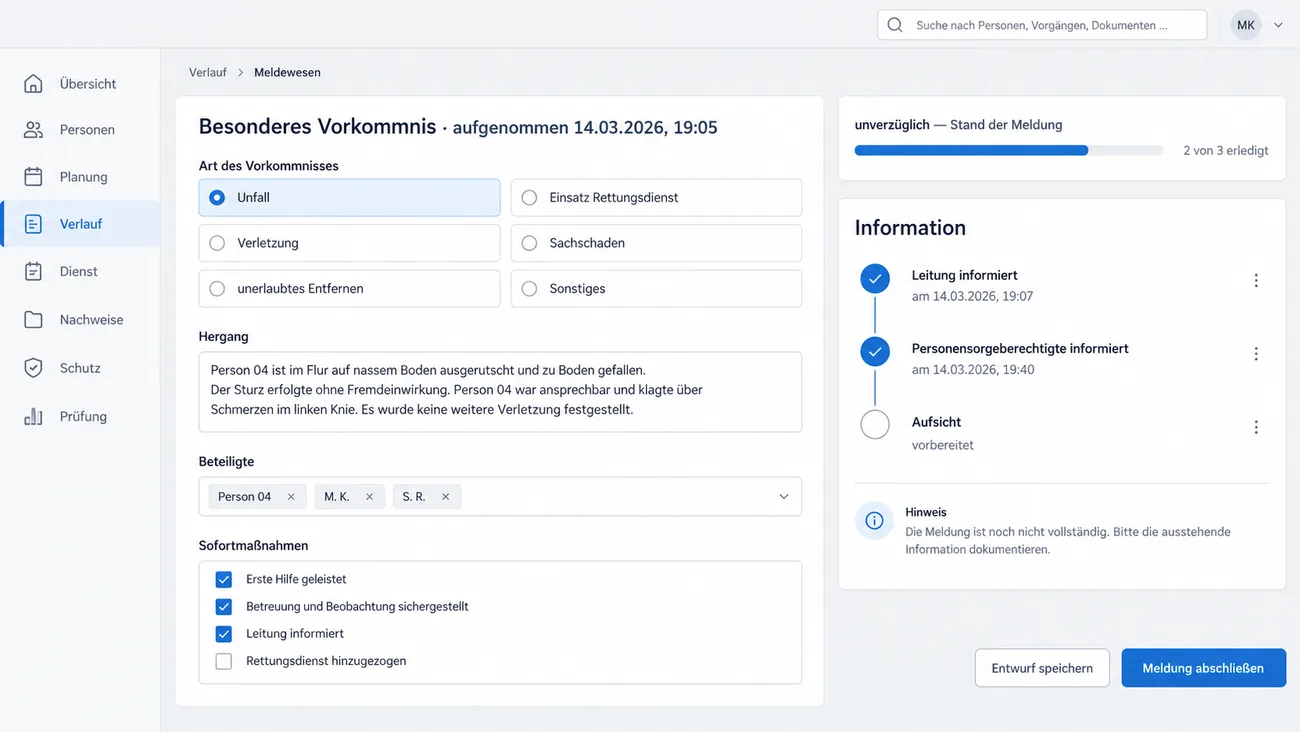
Task: Expand the Beteiligte dropdown chevron
Action: (x=784, y=497)
